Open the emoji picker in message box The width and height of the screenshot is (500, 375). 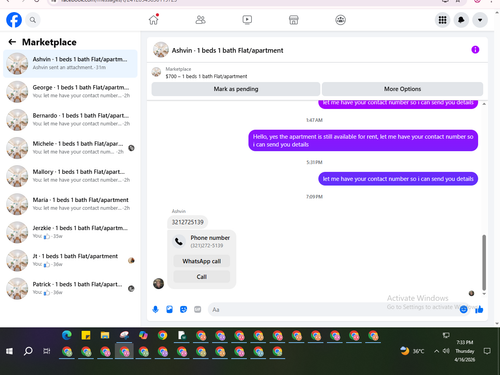[464, 310]
